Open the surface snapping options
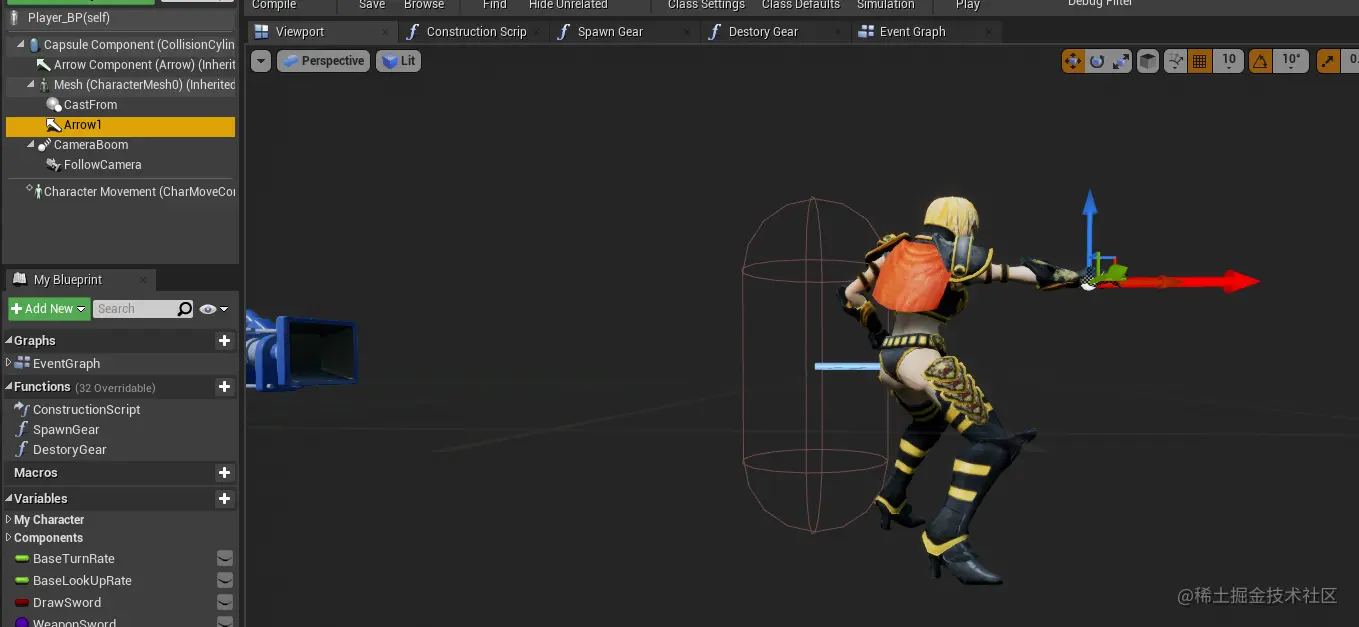Viewport: 1359px width, 627px height. [1175, 61]
